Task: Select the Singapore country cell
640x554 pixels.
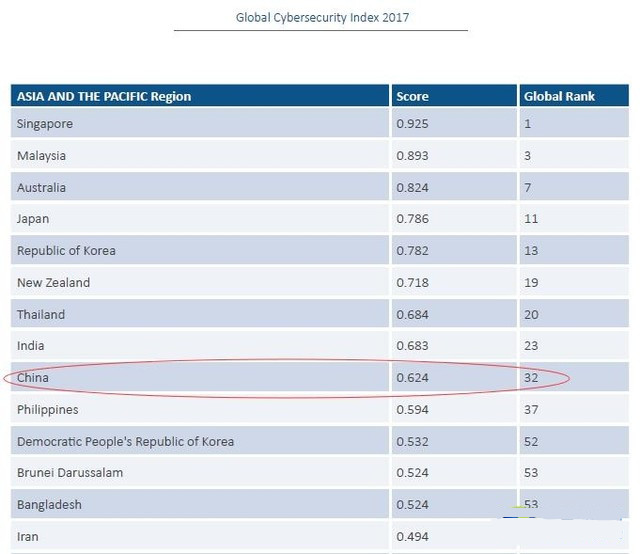Action: pos(200,123)
